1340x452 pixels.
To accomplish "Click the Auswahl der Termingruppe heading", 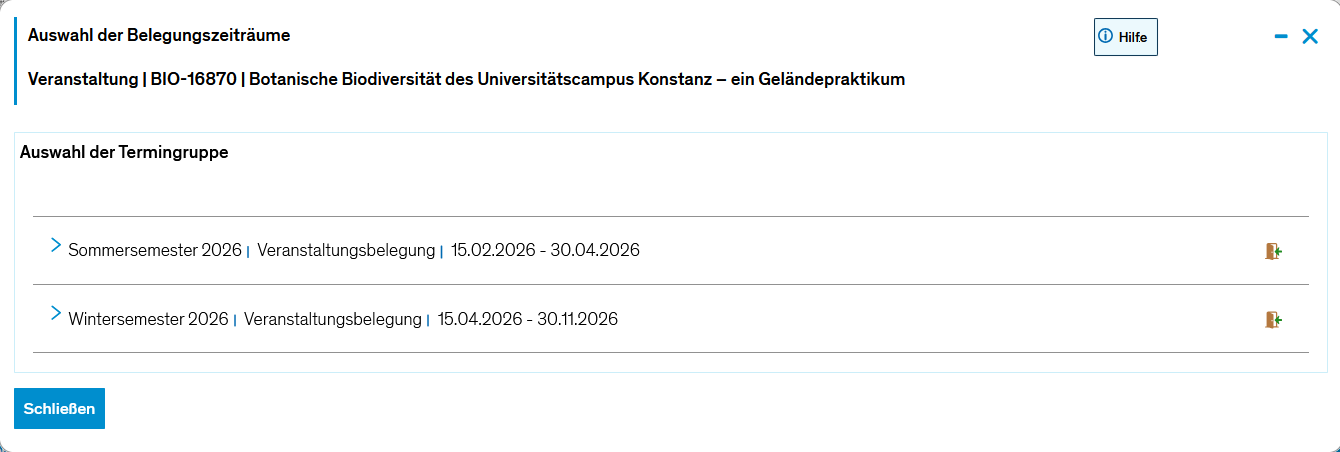I will point(124,153).
